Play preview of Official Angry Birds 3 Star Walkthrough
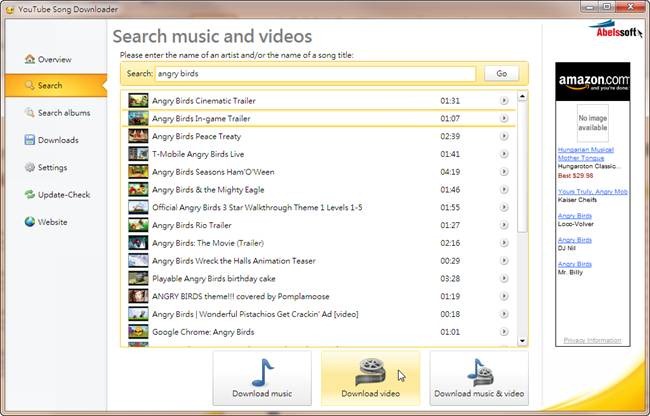Screen dimensions: 650x416 [504, 207]
